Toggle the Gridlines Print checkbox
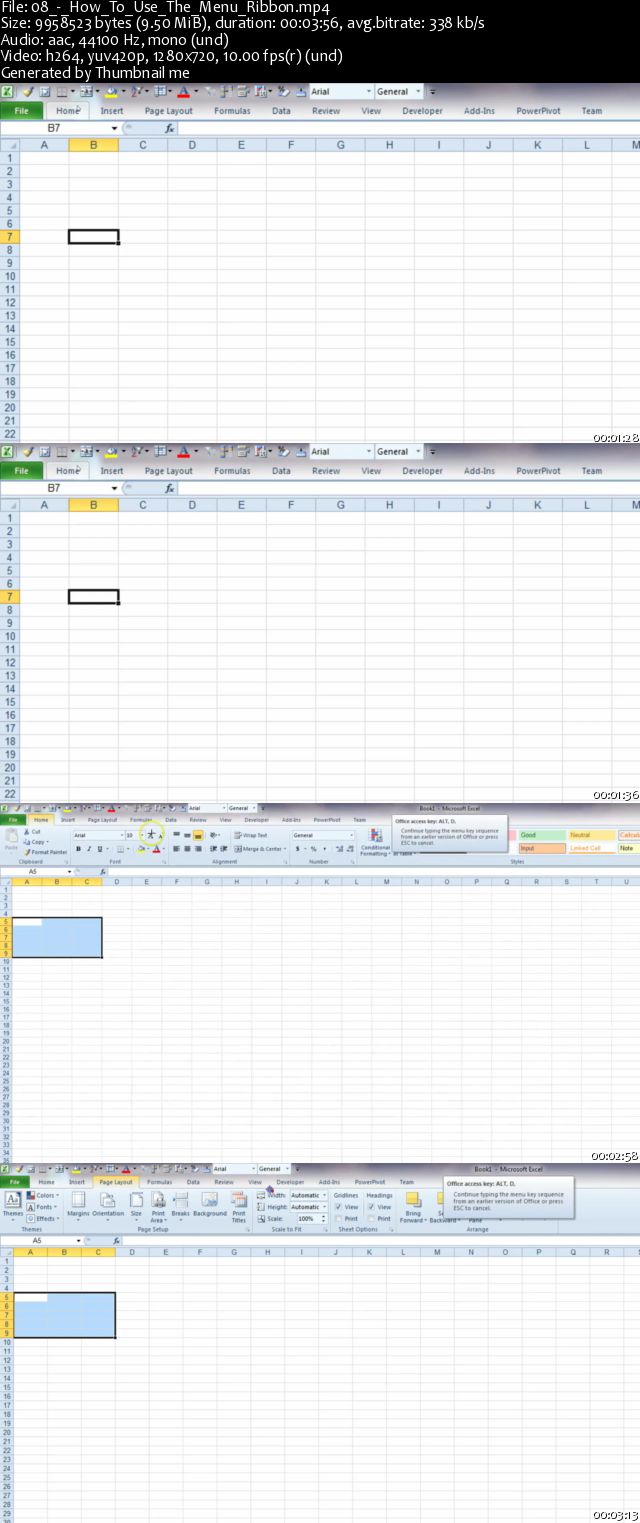640x1523 pixels. click(338, 1219)
